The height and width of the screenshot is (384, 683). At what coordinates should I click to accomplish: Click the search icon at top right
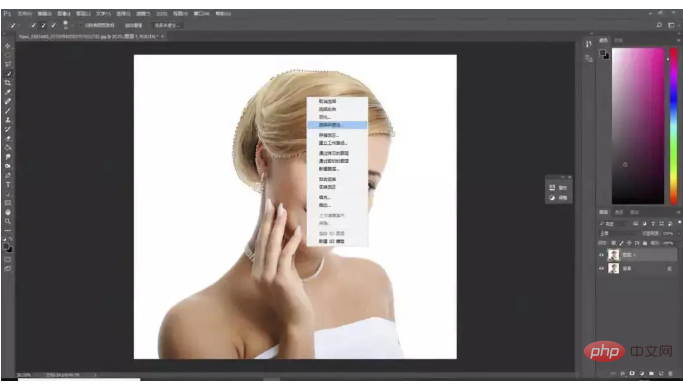point(659,25)
